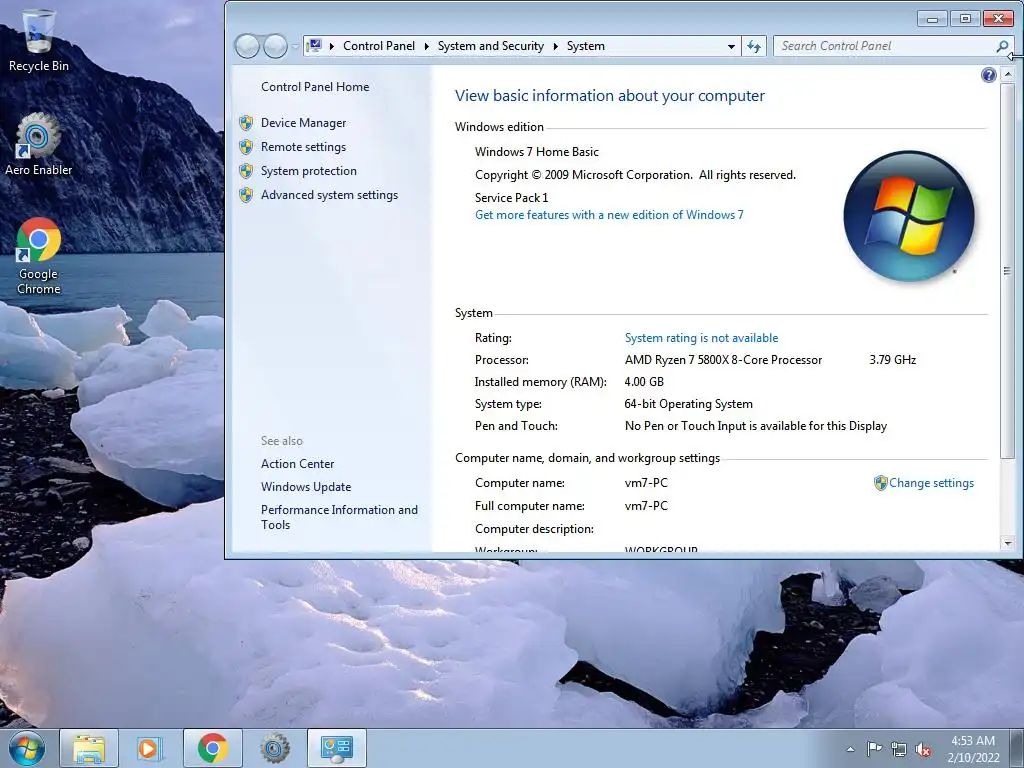
Task: Click the network tray icon
Action: (x=899, y=749)
